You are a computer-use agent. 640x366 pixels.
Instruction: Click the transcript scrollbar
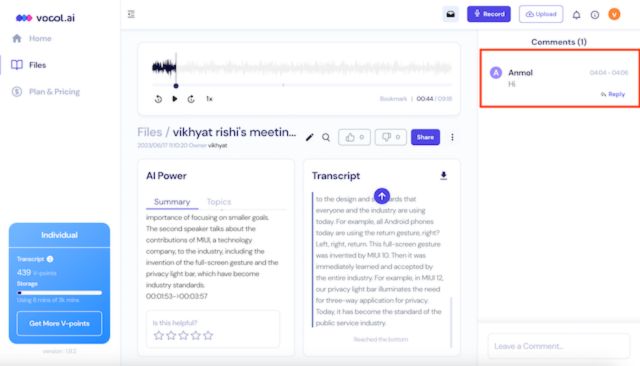(x=451, y=322)
